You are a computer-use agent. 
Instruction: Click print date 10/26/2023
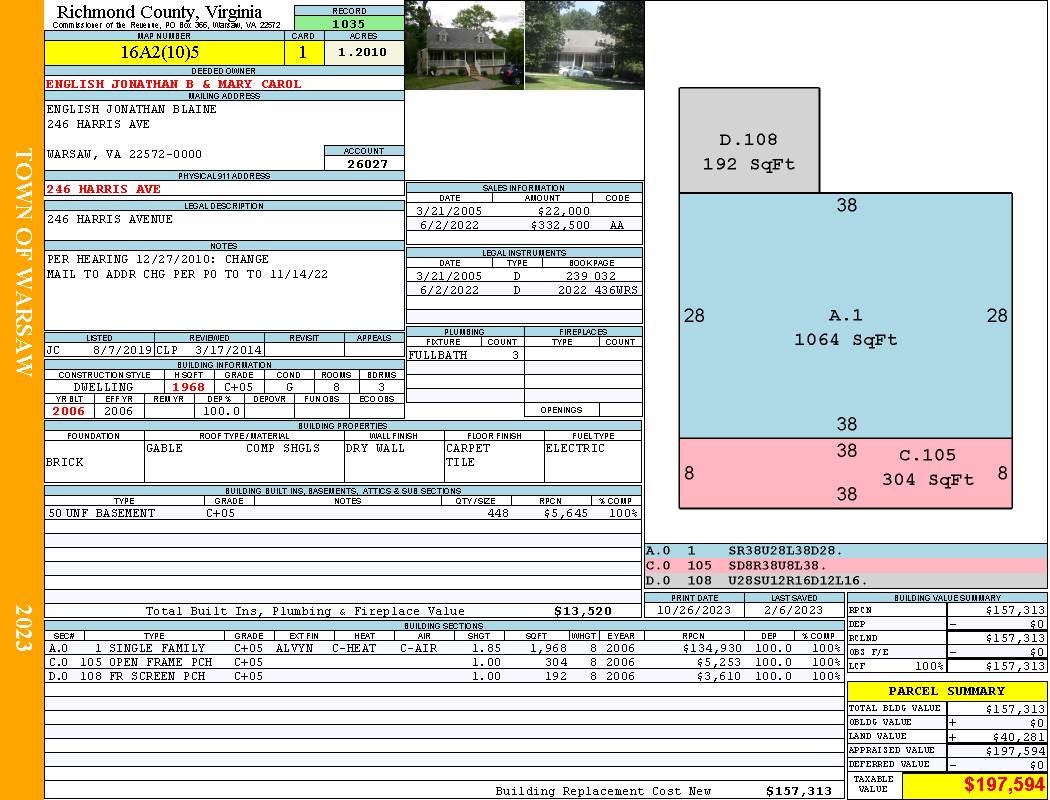click(x=694, y=610)
